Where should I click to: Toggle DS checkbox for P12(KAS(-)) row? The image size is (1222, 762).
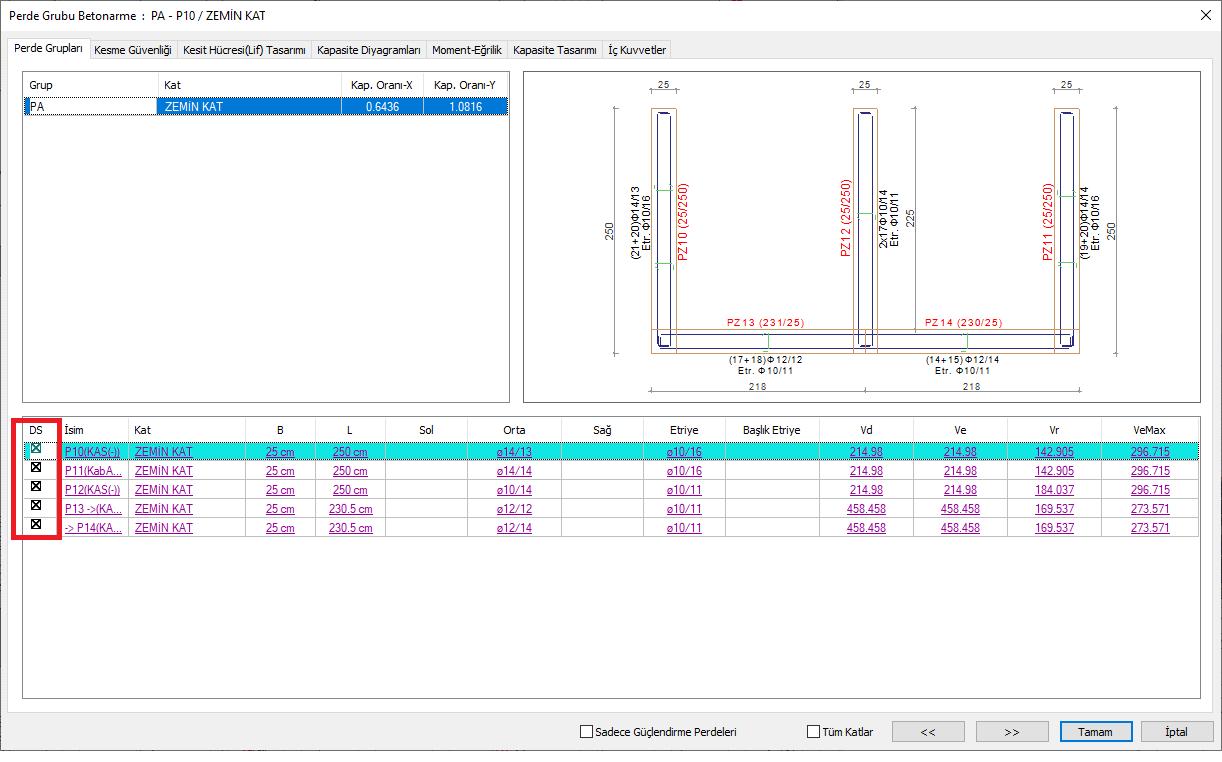(x=36, y=486)
